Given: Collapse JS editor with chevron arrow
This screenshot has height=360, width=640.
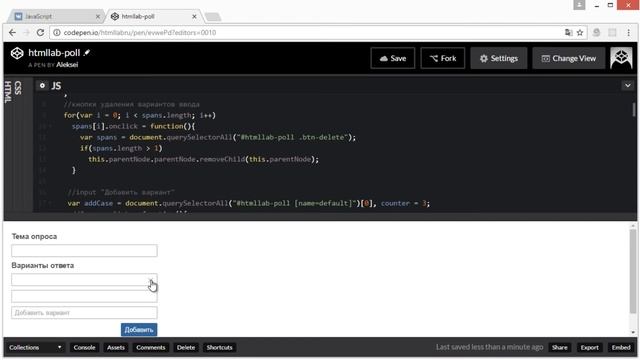Looking at the screenshot, I should pyautogui.click(x=627, y=85).
